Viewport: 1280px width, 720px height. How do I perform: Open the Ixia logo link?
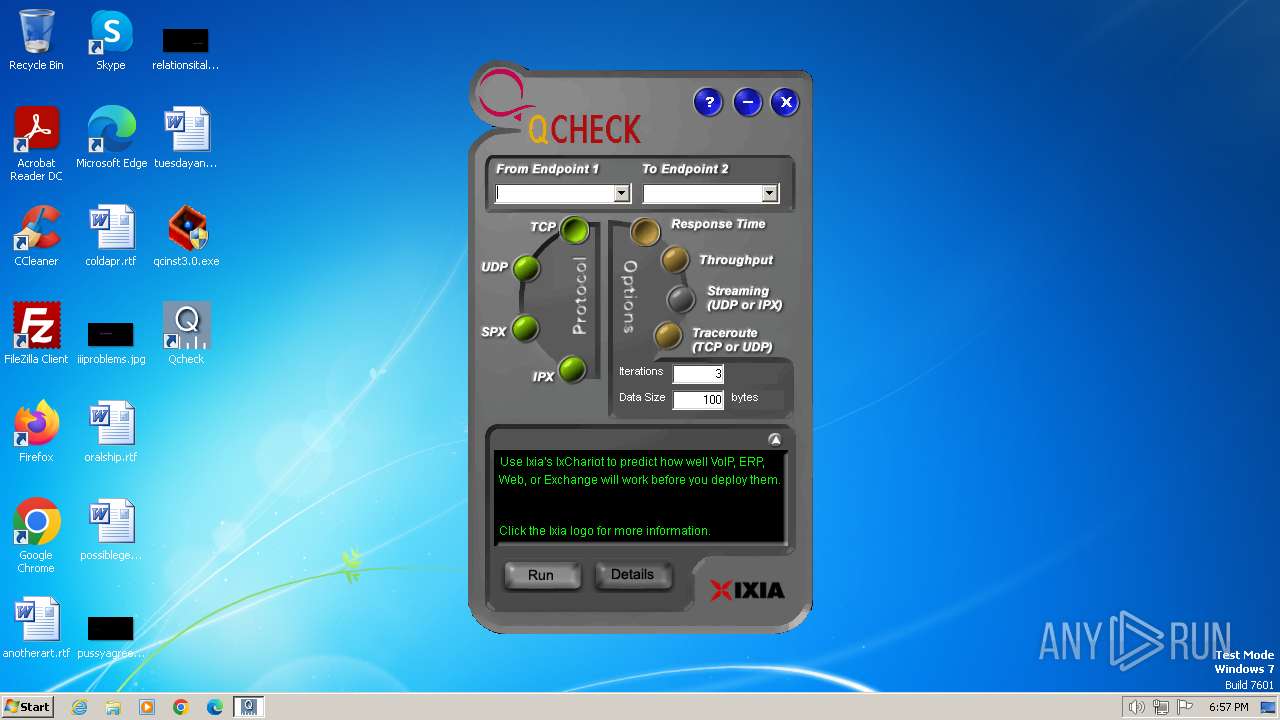click(x=747, y=590)
